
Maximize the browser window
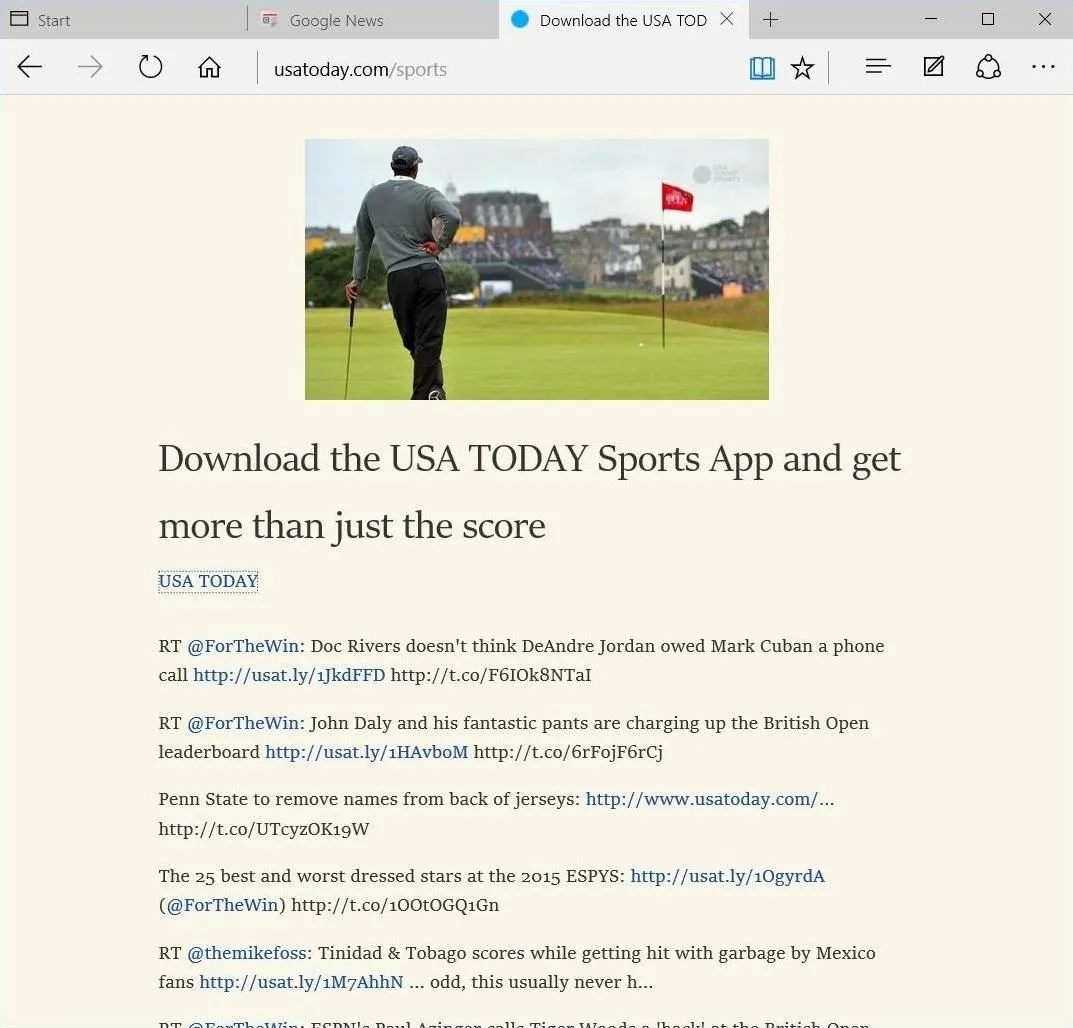(x=987, y=19)
